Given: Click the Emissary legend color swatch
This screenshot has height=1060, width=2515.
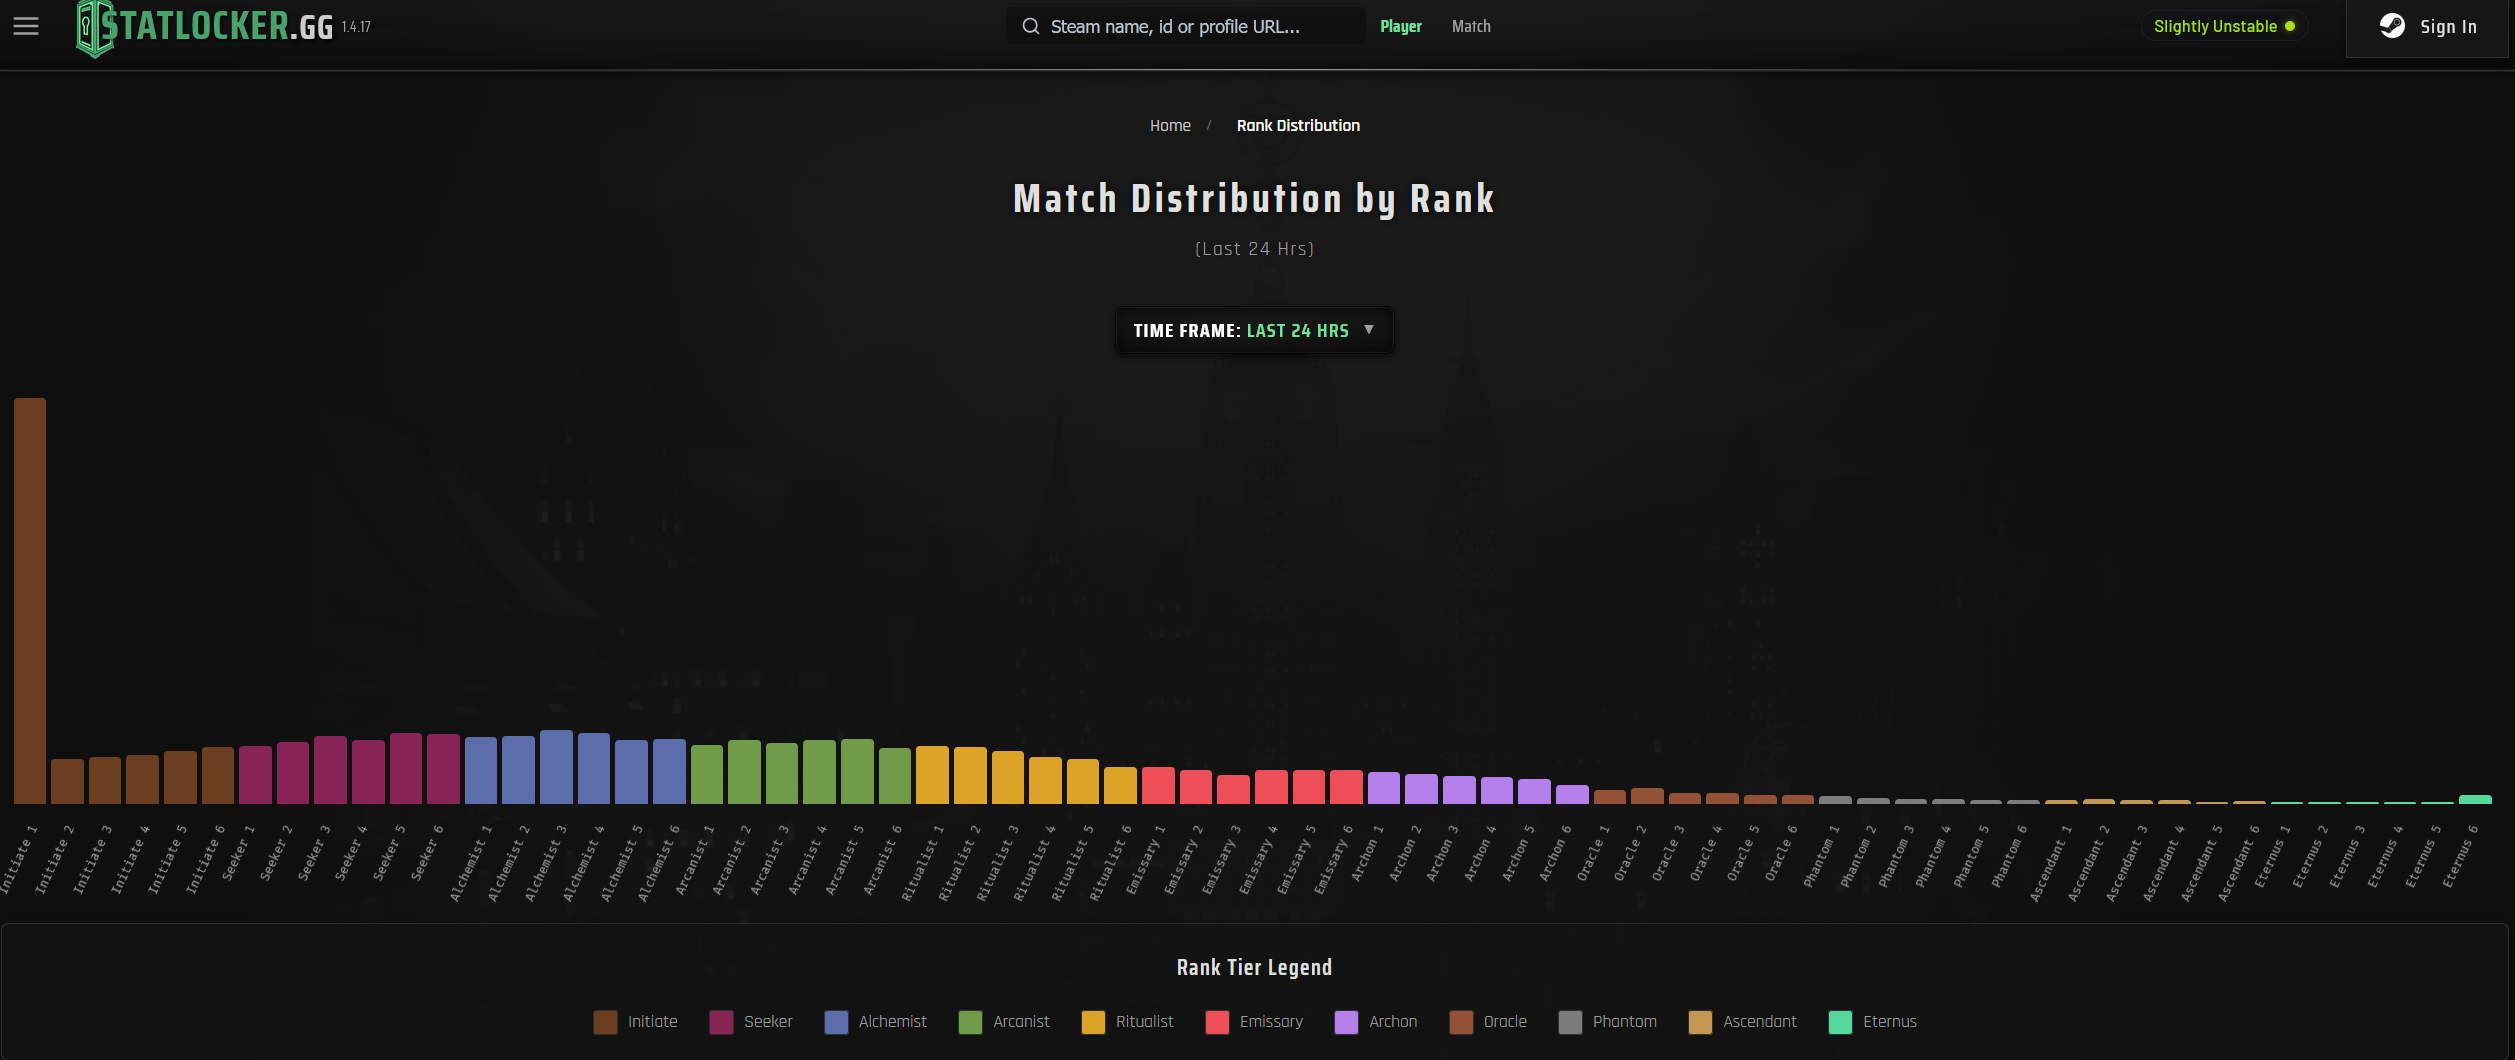Looking at the screenshot, I should click(x=1217, y=1022).
